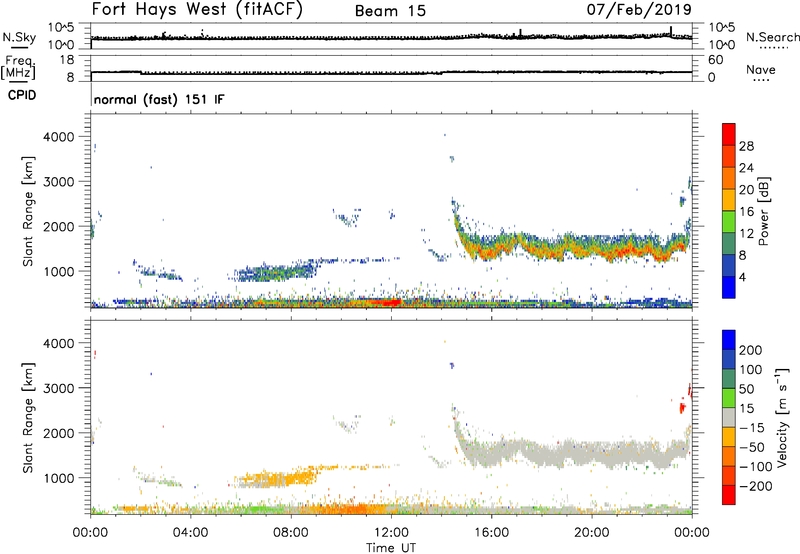Click the '28' value on the Power colorbar

point(746,146)
